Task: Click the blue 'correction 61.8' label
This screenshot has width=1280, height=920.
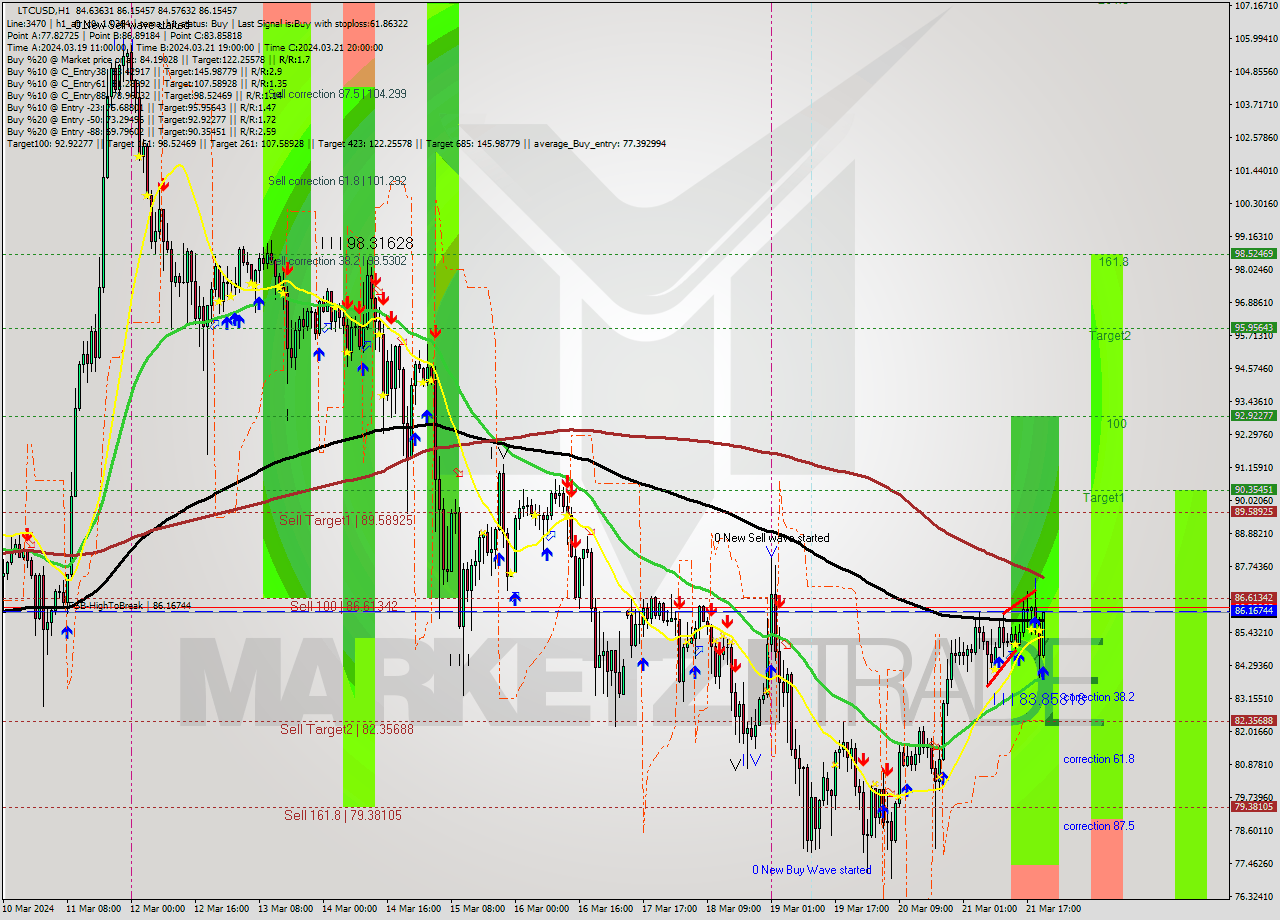Action: pyautogui.click(x=1098, y=759)
